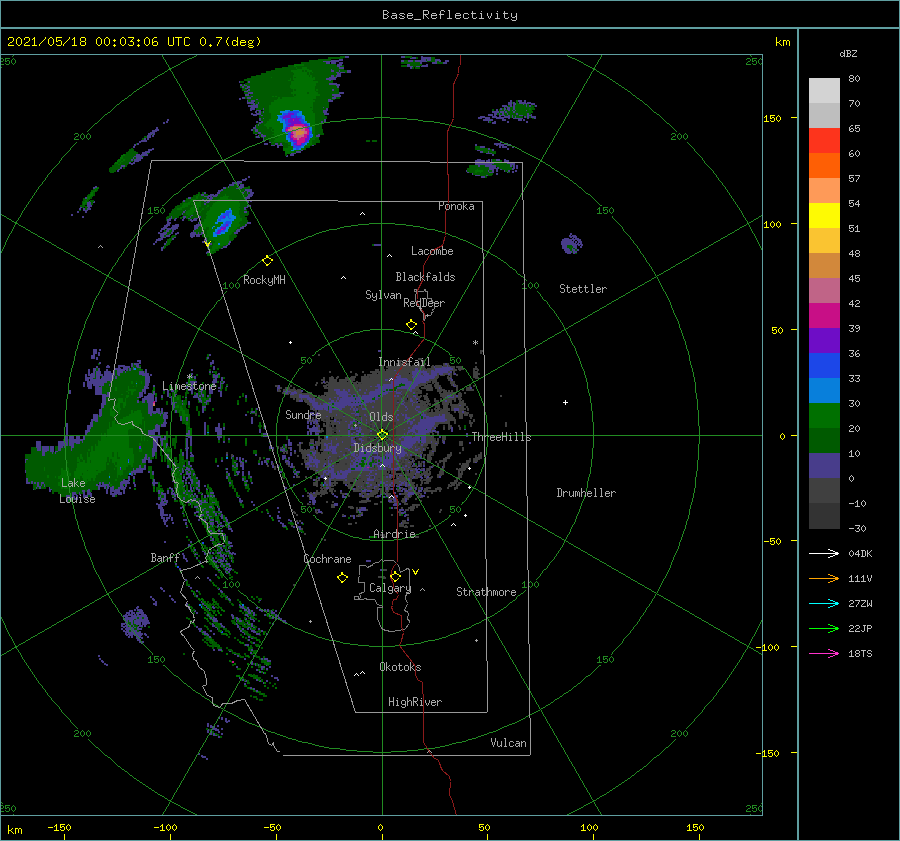Select the bright green 20-30 dBZ swatch

pyautogui.click(x=824, y=416)
